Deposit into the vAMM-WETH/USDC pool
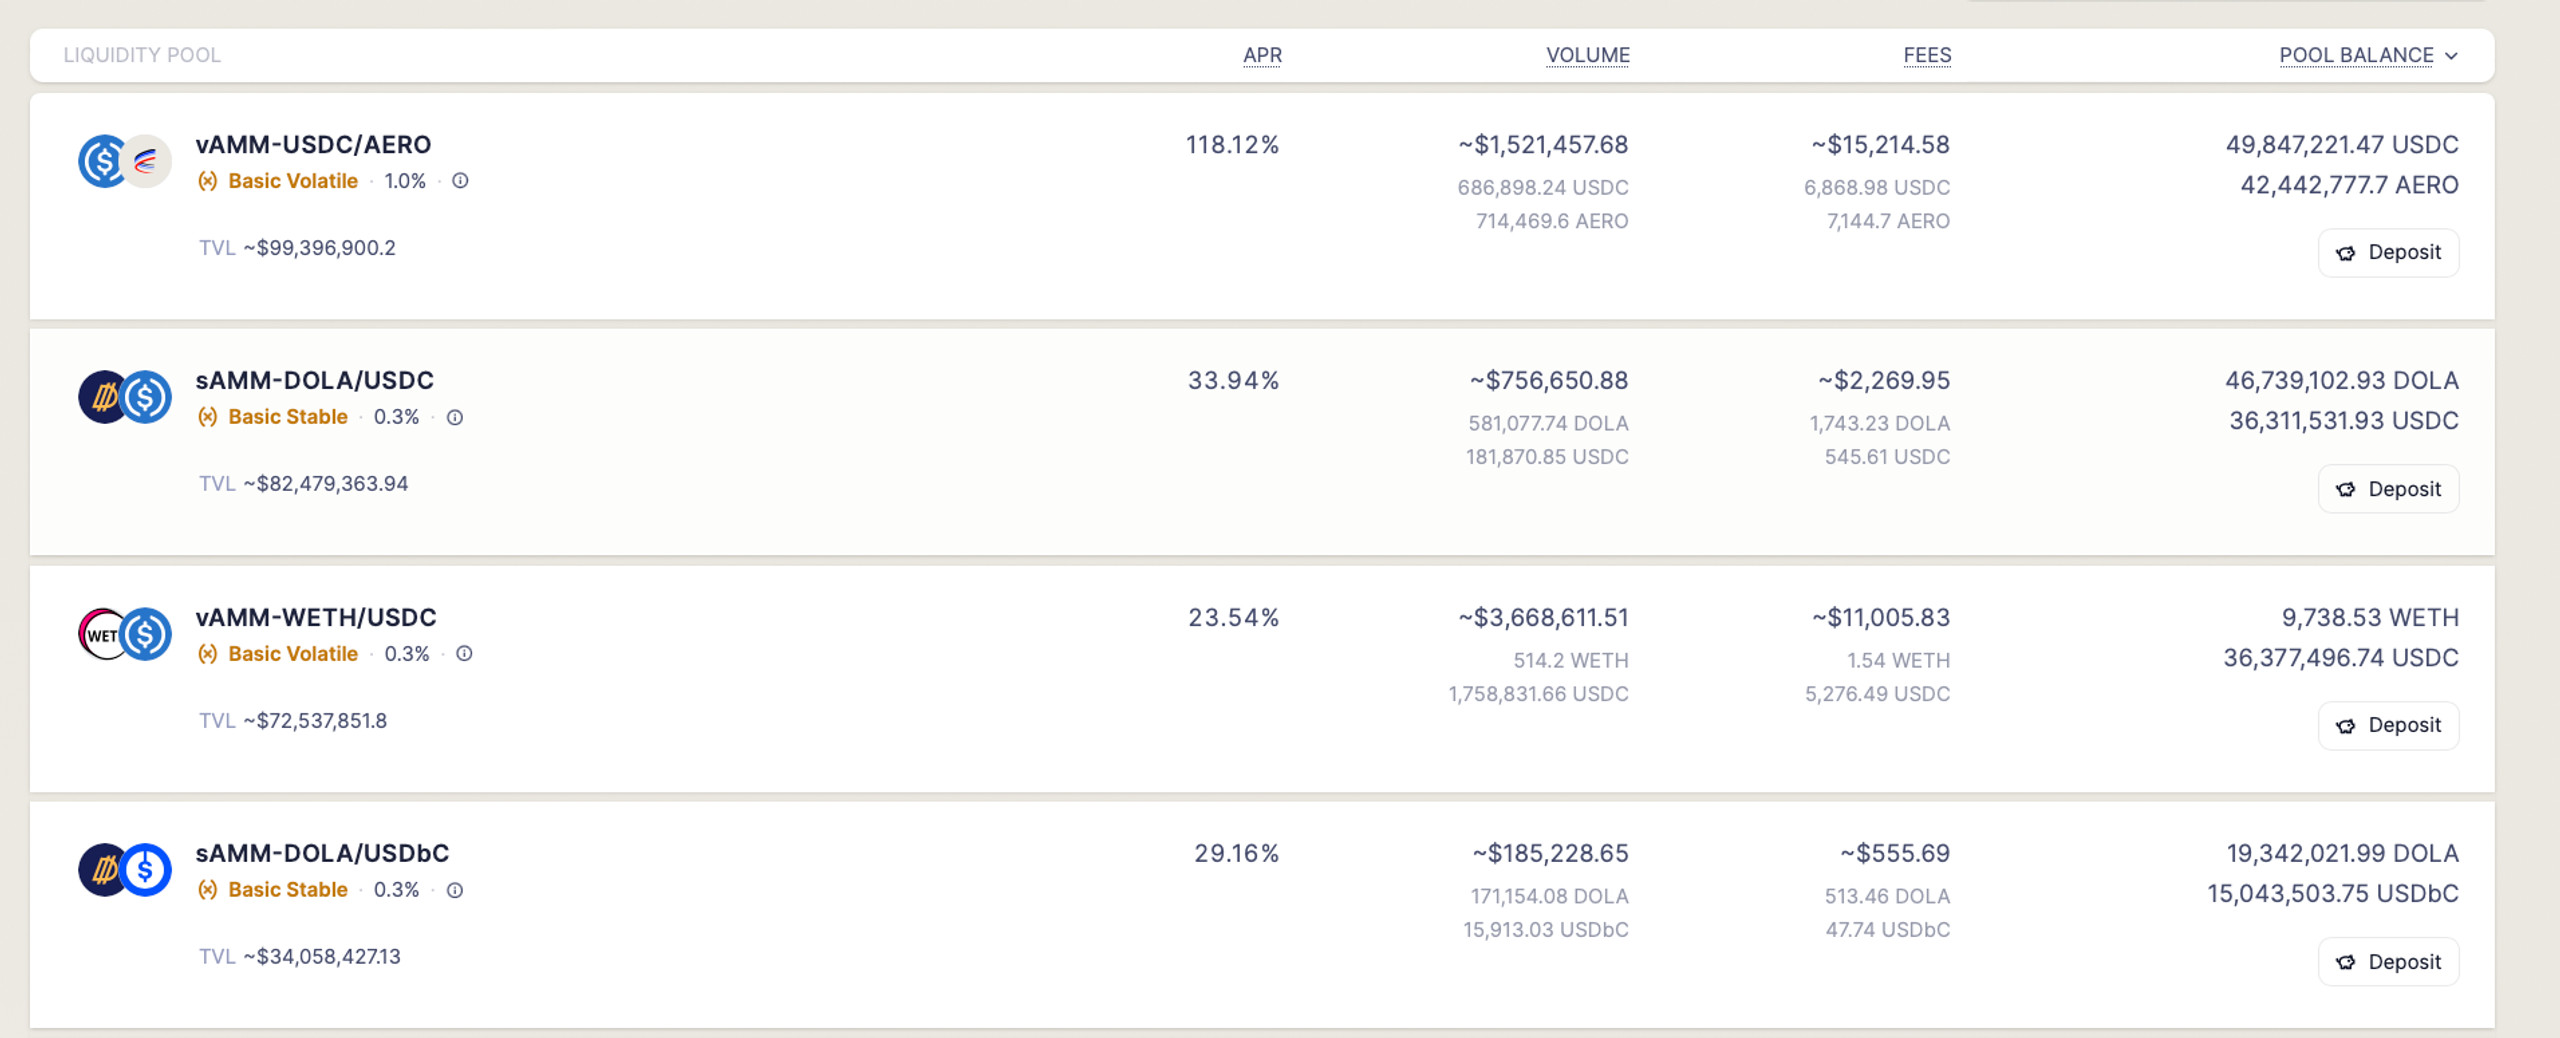 (x=2388, y=725)
